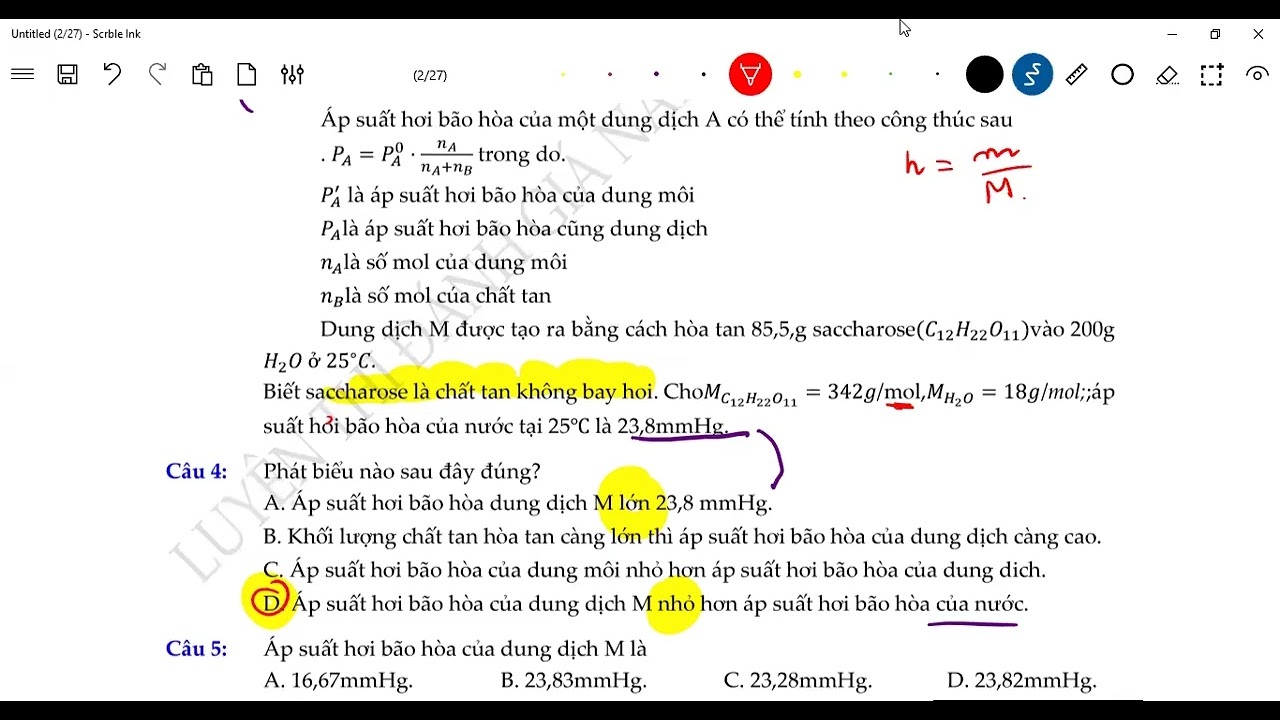Select the red highlighter pen preset

750,74
